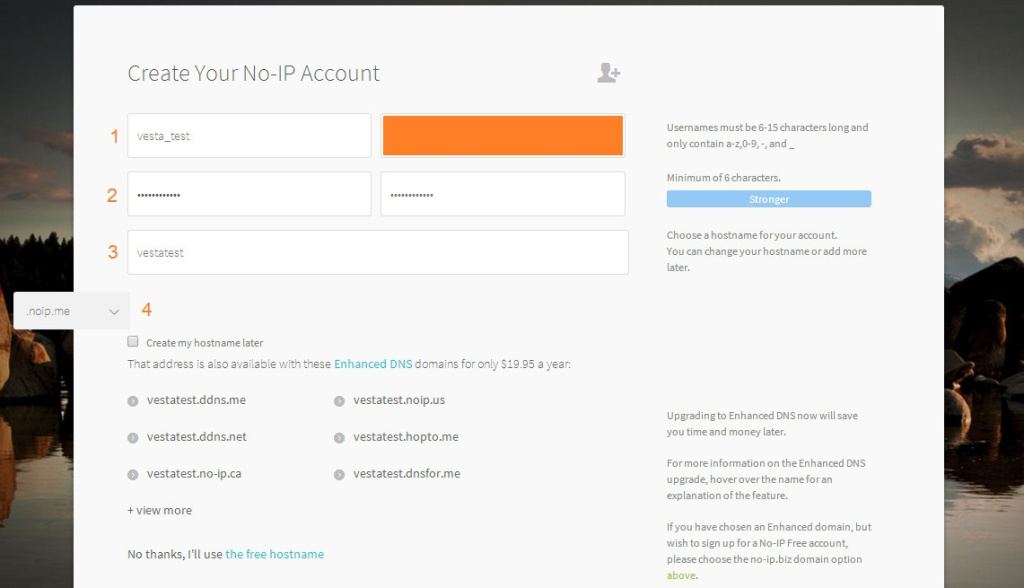Choose the vestatest.ddns.net domain text
Screen dimensions: 1024x588
tap(197, 436)
